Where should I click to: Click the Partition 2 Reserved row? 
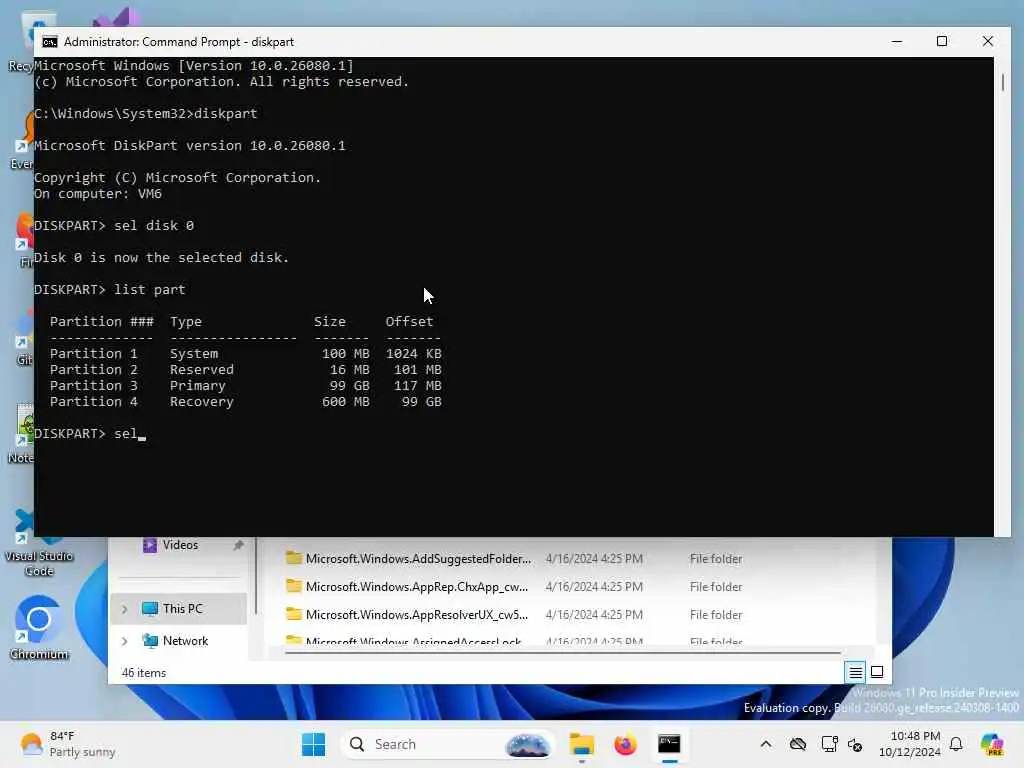[246, 370]
